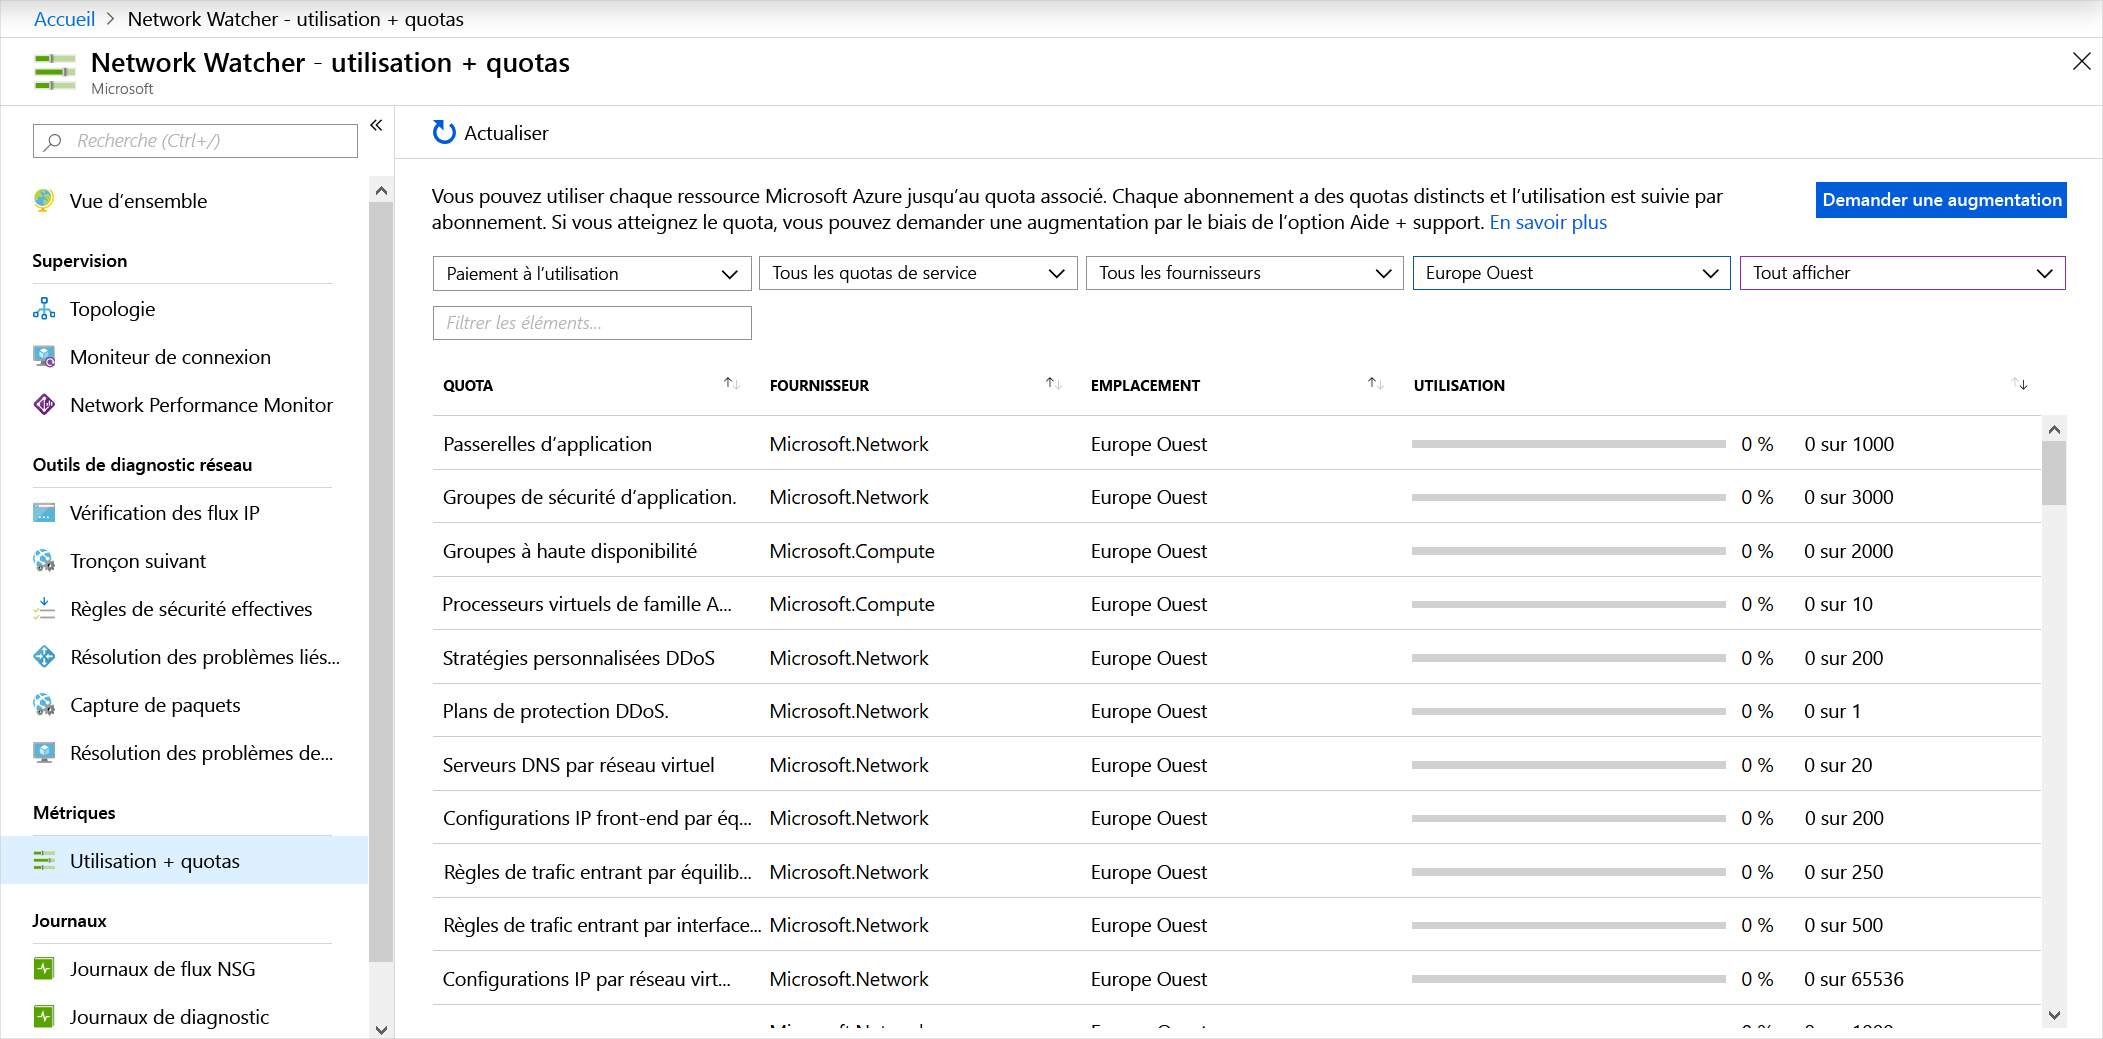The image size is (2103, 1039).
Task: Select Capture de paquets menu item
Action: (155, 705)
